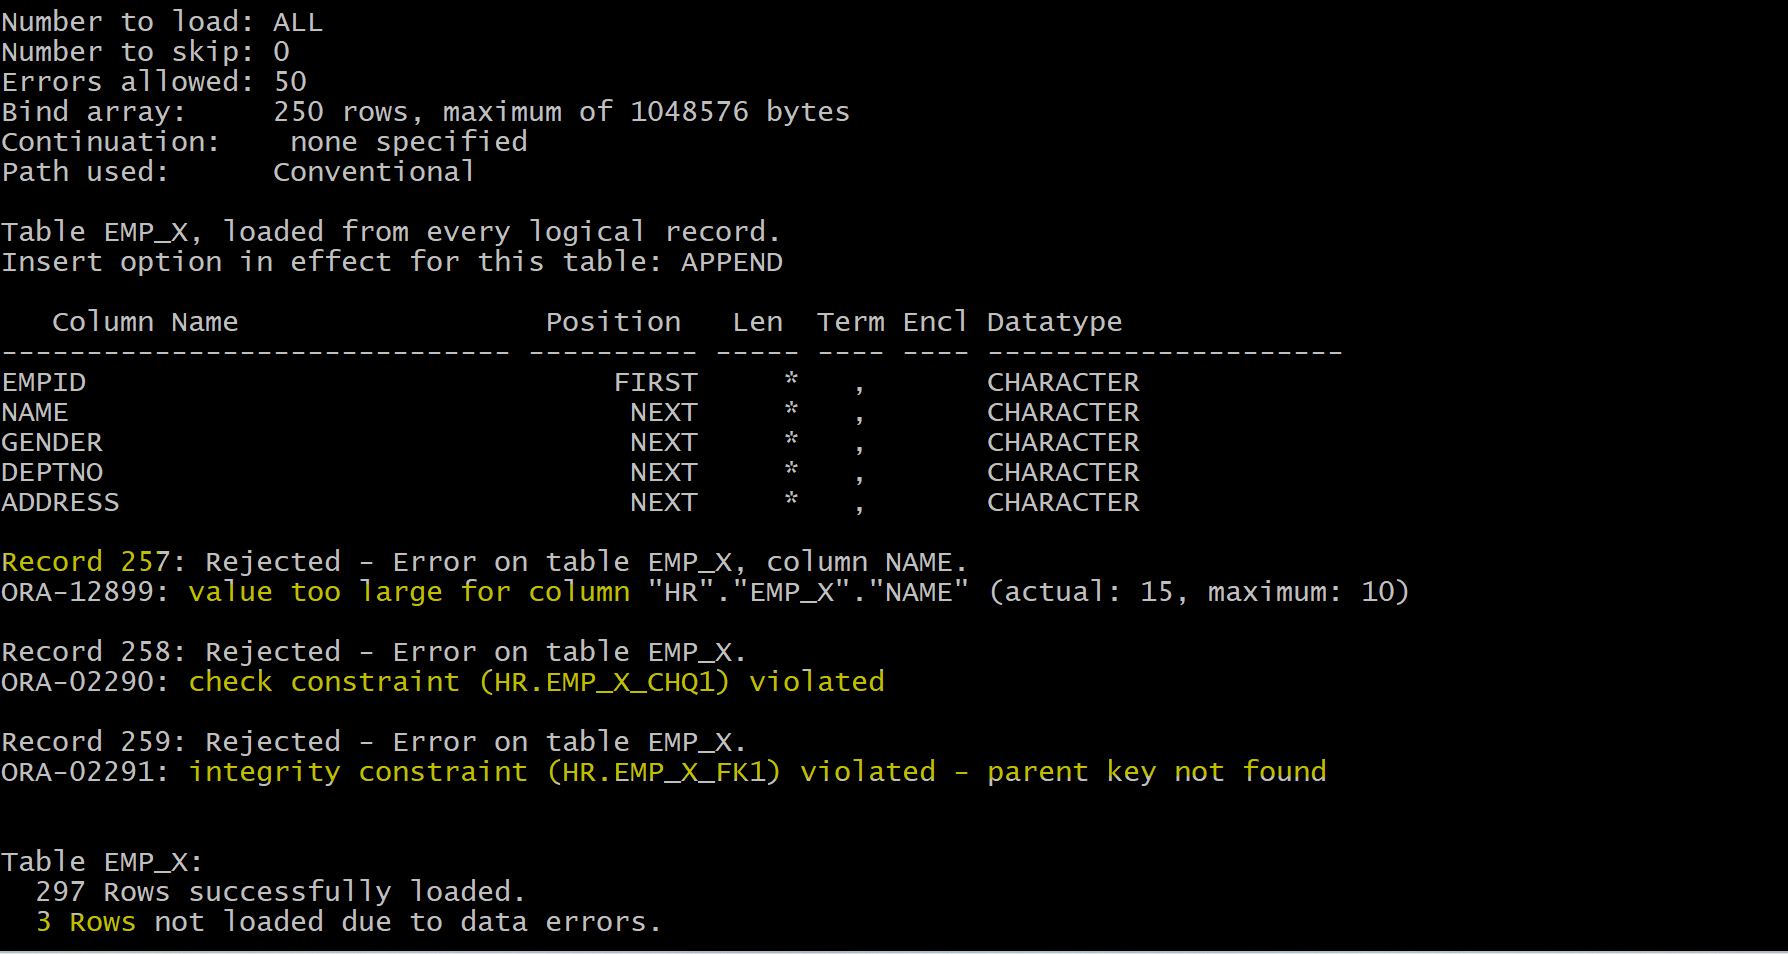Select the "1048576" bytes value
This screenshot has height=954, width=1788.
pos(689,112)
